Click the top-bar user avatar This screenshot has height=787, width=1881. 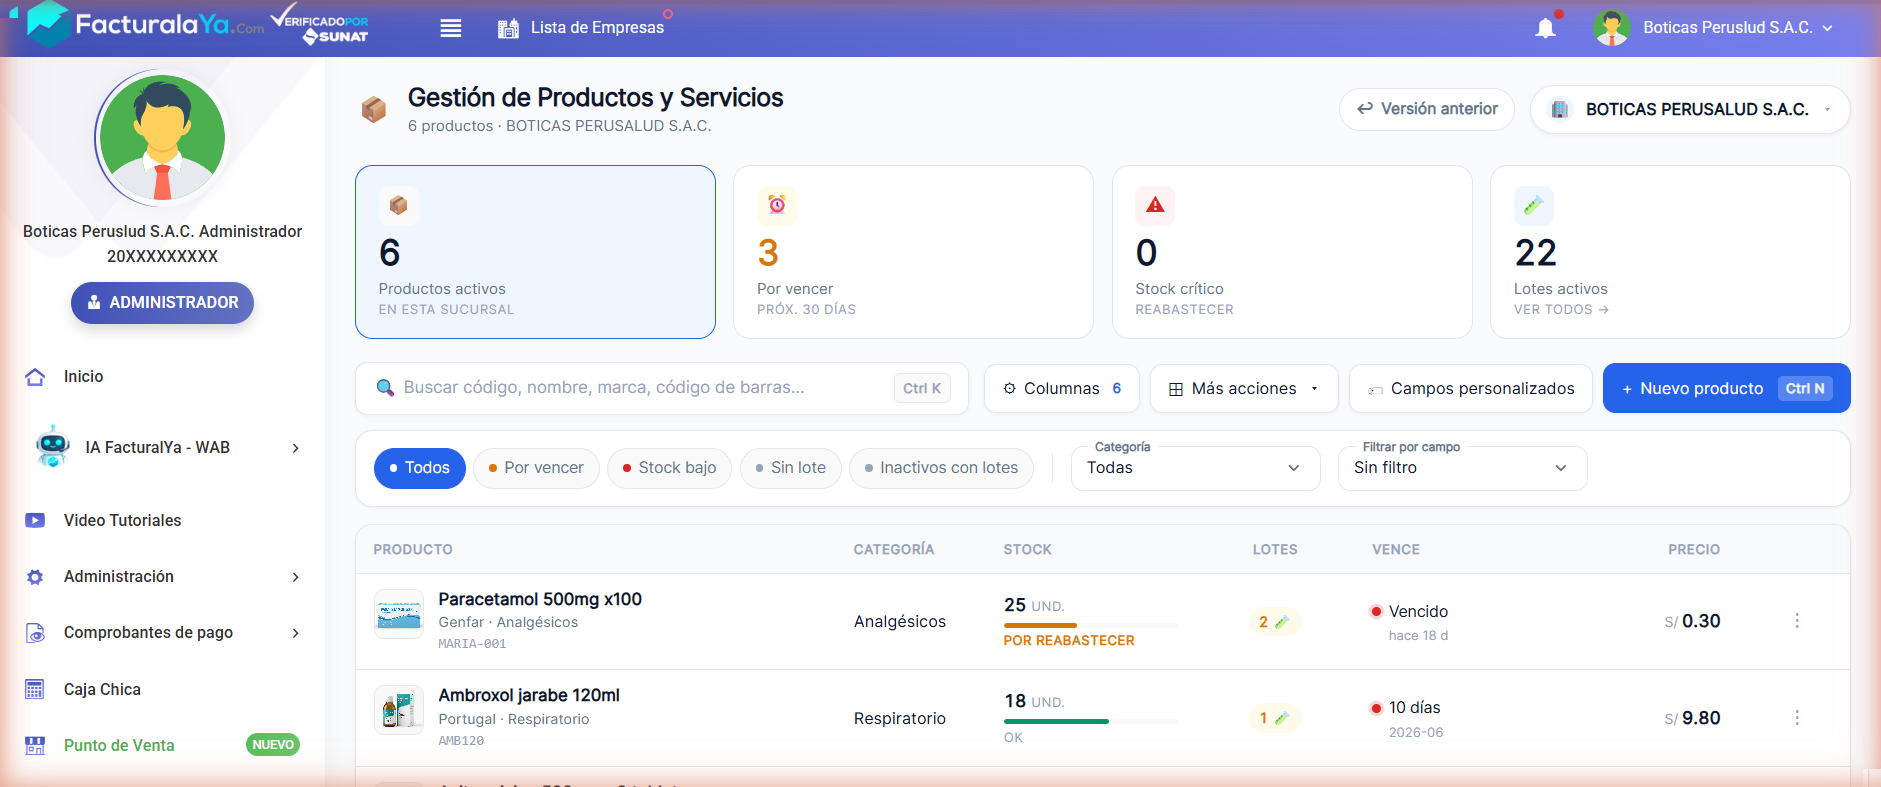(1612, 28)
